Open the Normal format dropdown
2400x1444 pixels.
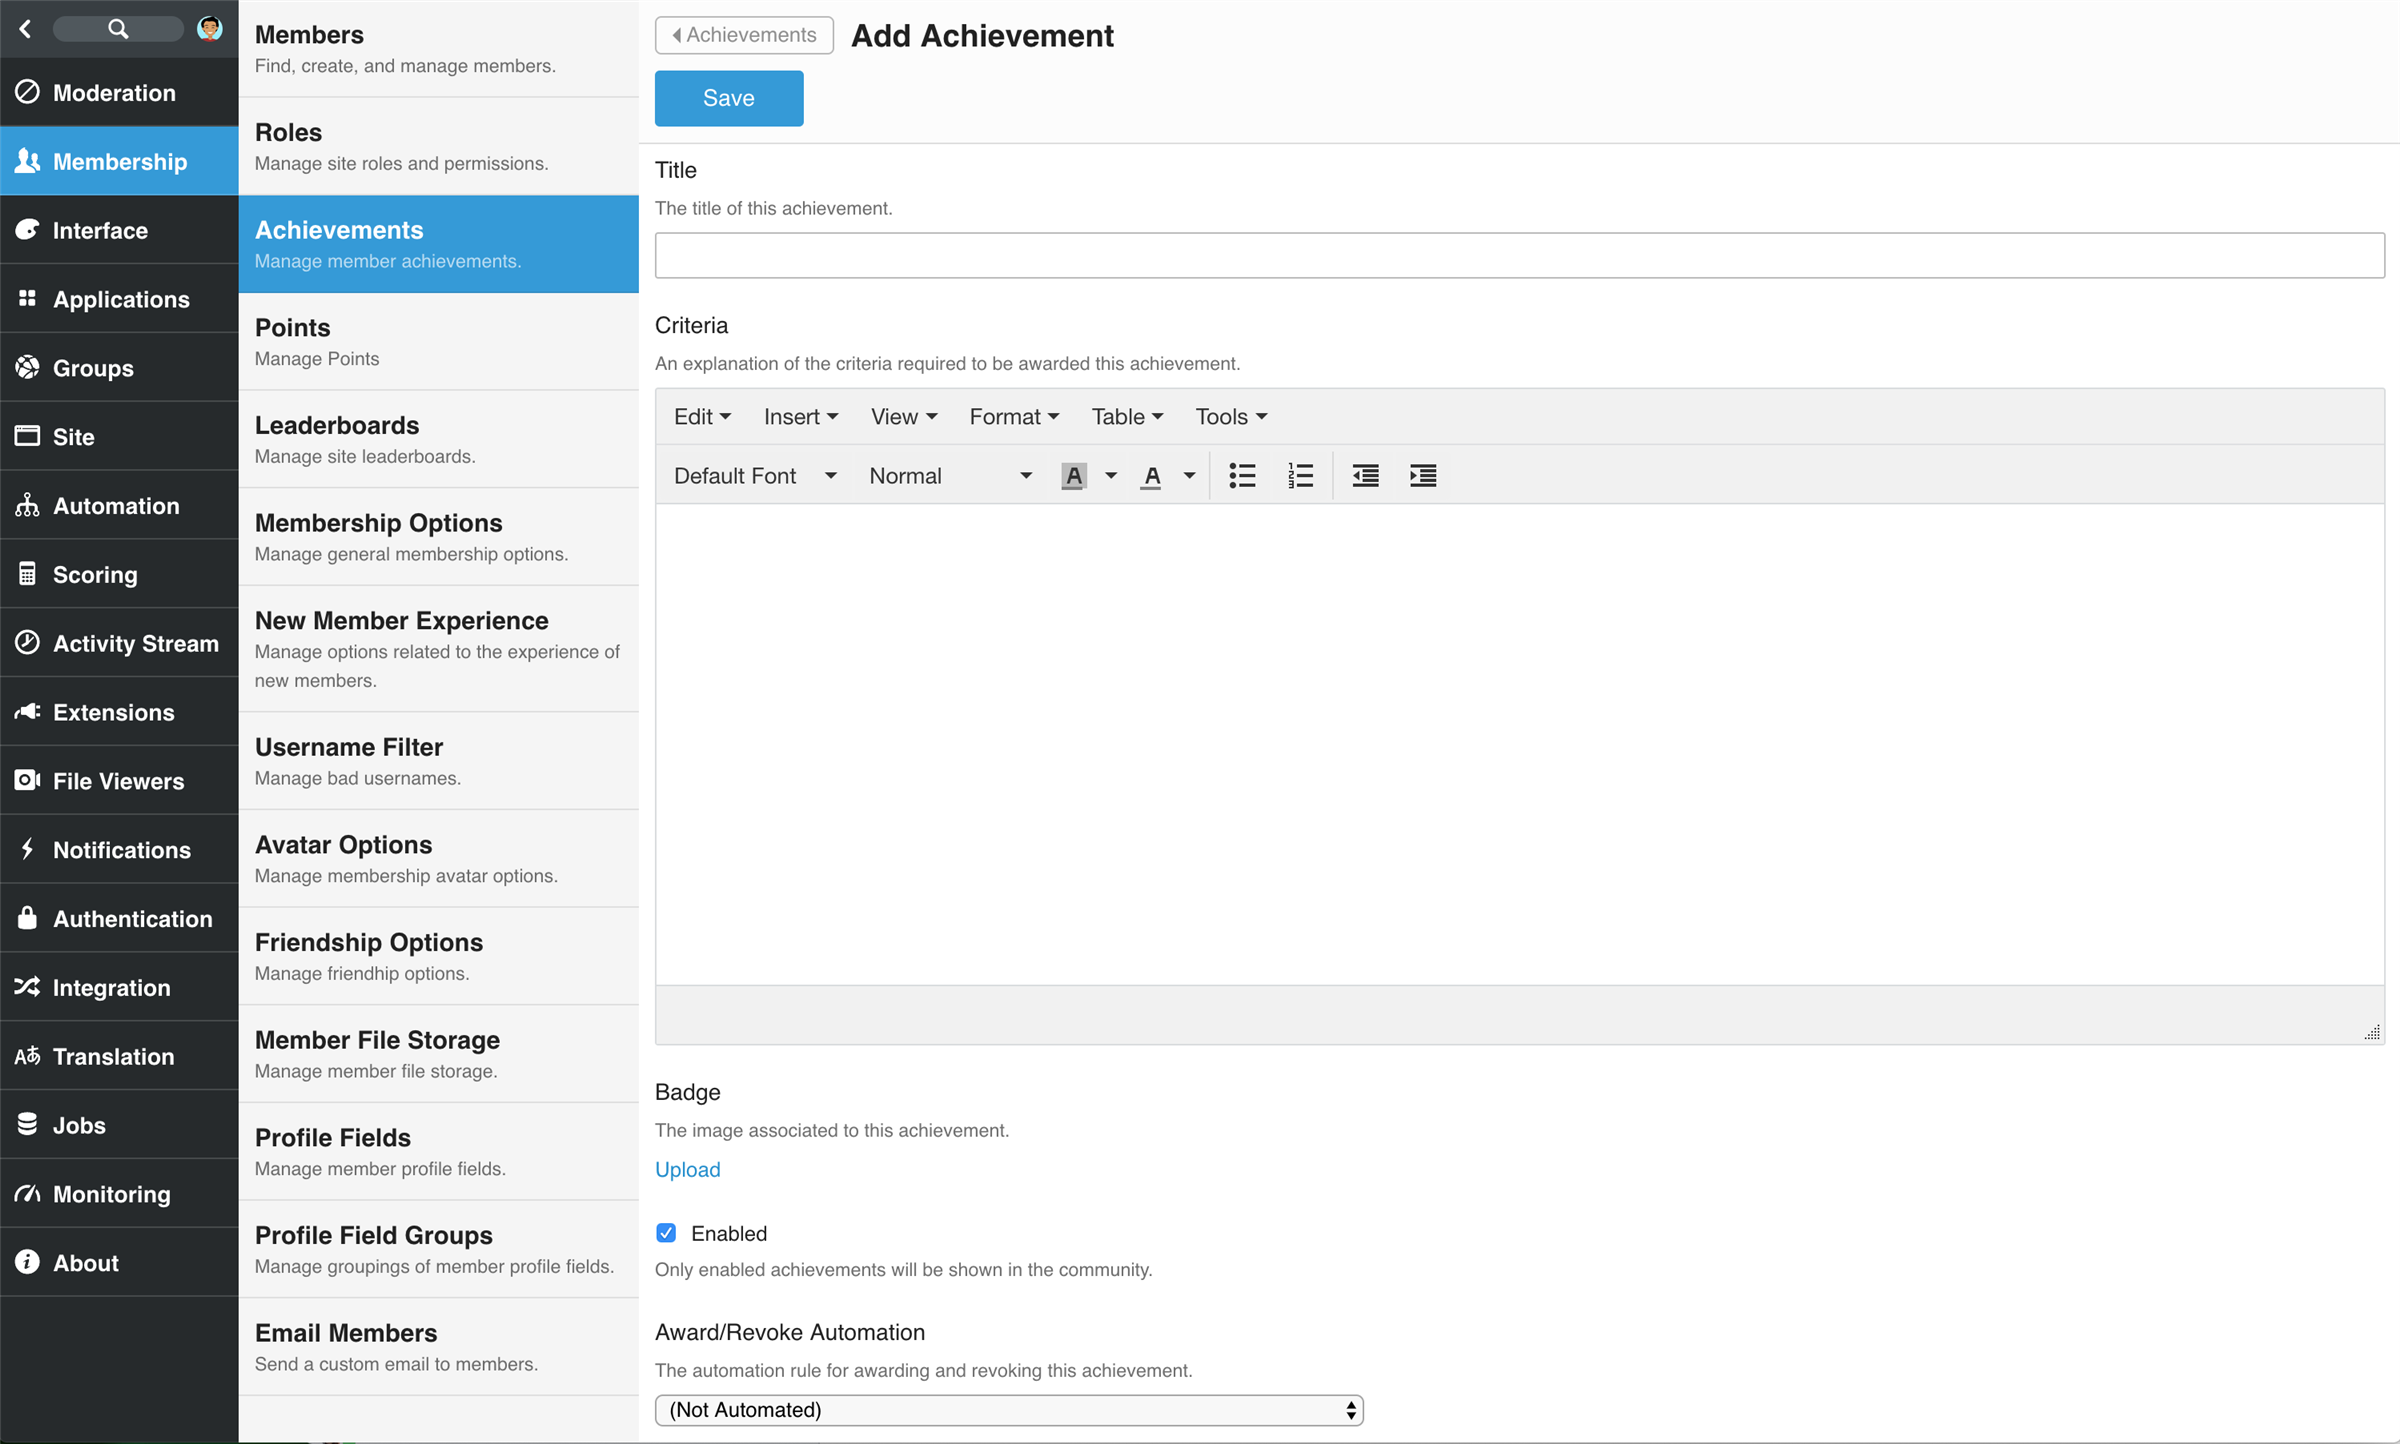[x=949, y=476]
